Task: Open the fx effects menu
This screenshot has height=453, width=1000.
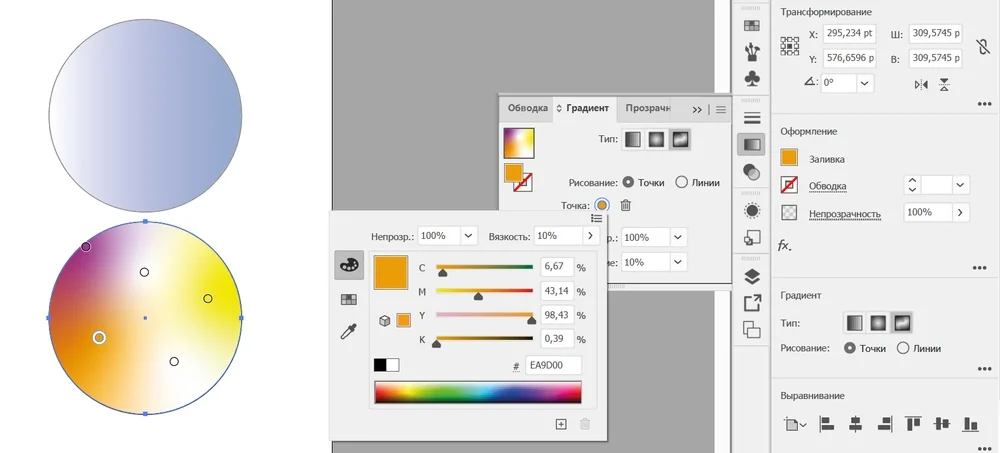Action: pos(785,245)
